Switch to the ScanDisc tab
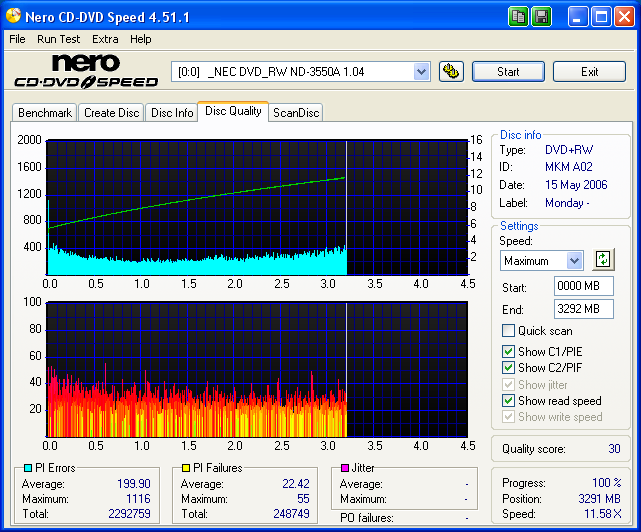 click(296, 113)
